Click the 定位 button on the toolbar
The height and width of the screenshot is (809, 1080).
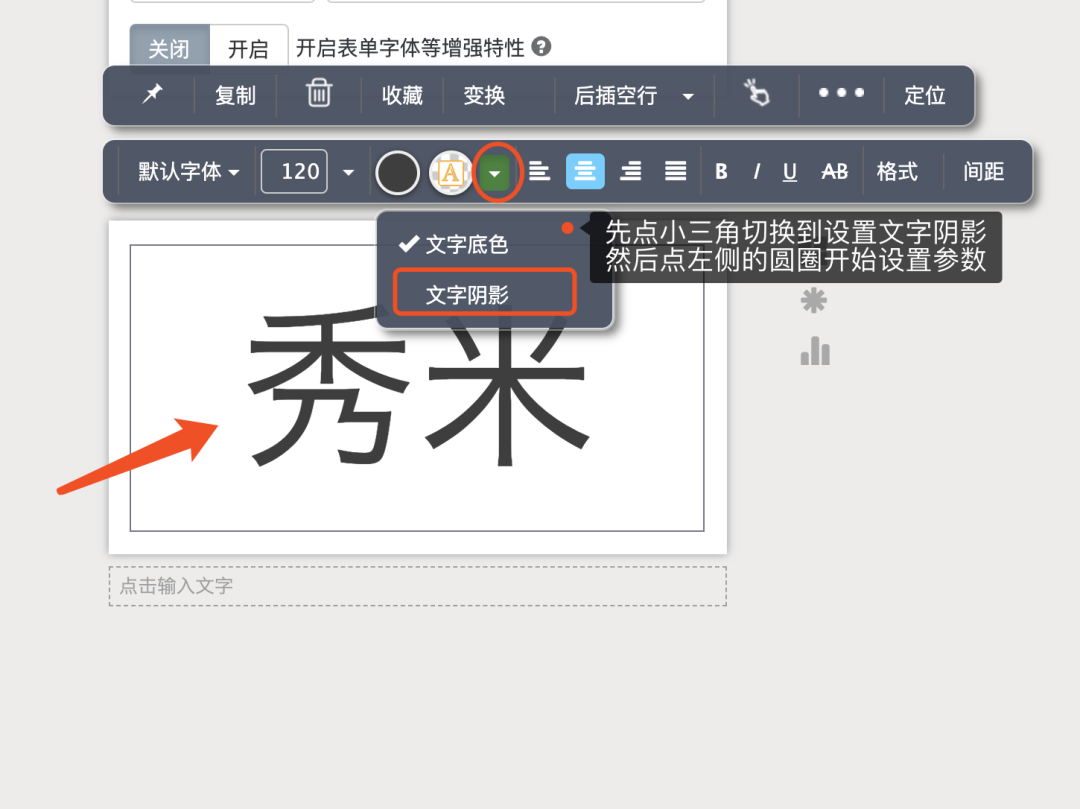point(925,95)
